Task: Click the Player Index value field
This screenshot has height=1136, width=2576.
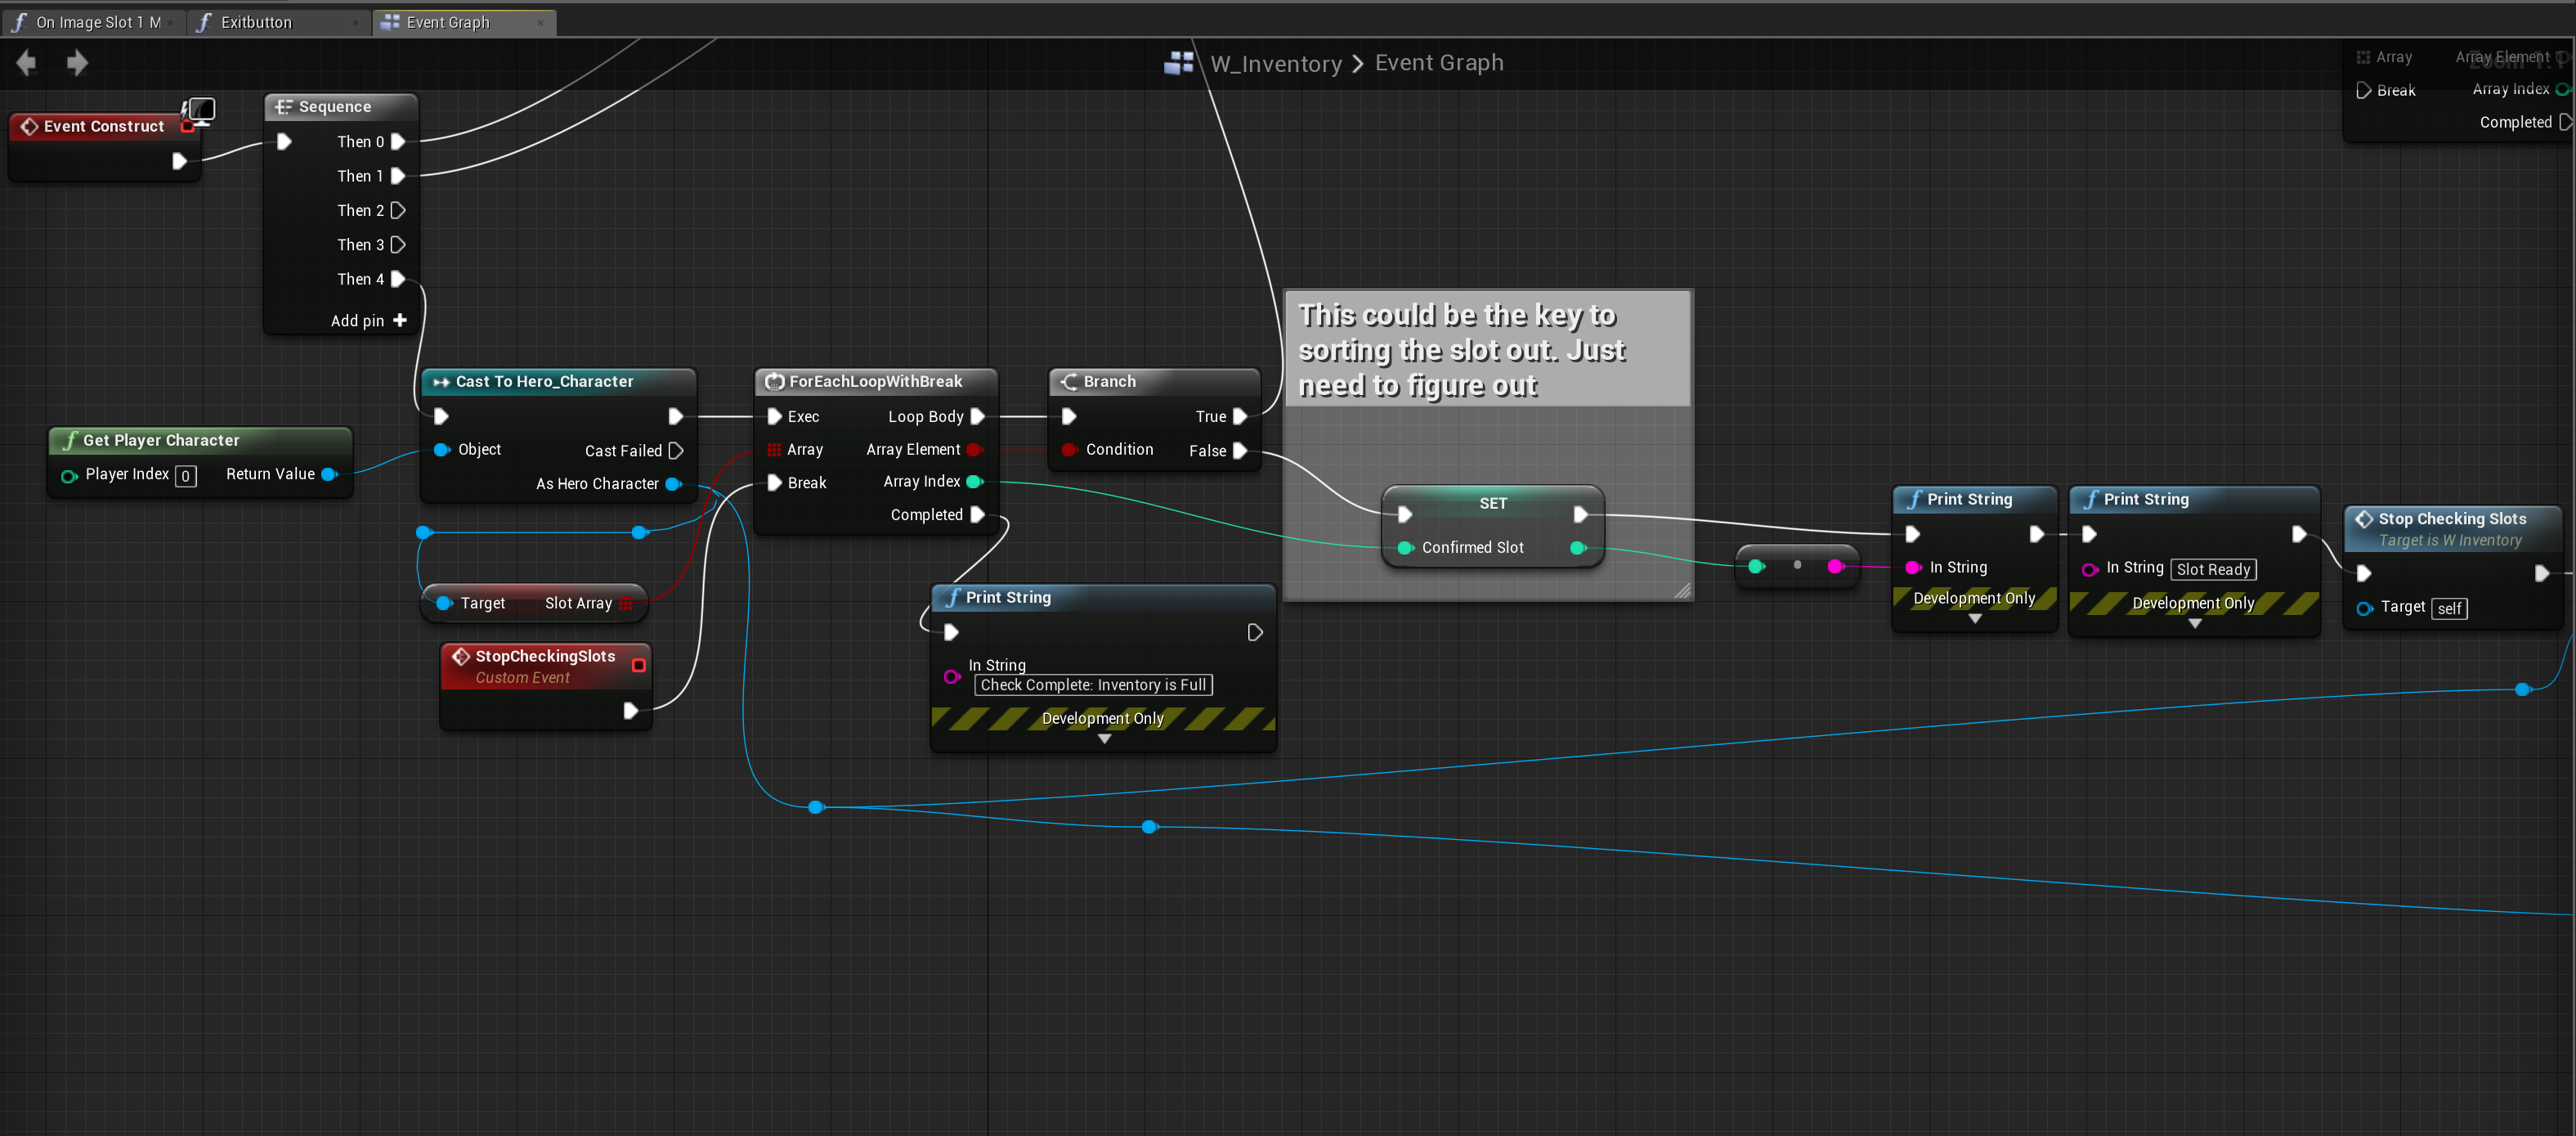Action: pos(186,476)
